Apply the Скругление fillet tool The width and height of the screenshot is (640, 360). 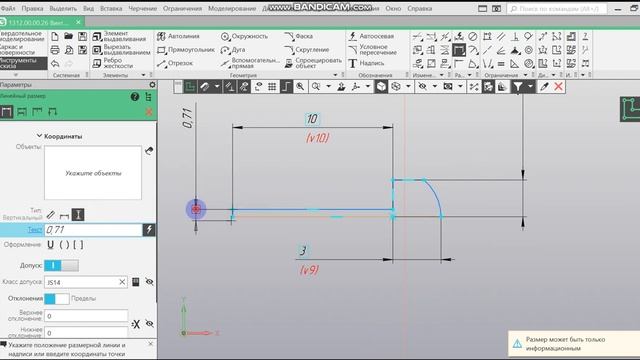pos(307,50)
